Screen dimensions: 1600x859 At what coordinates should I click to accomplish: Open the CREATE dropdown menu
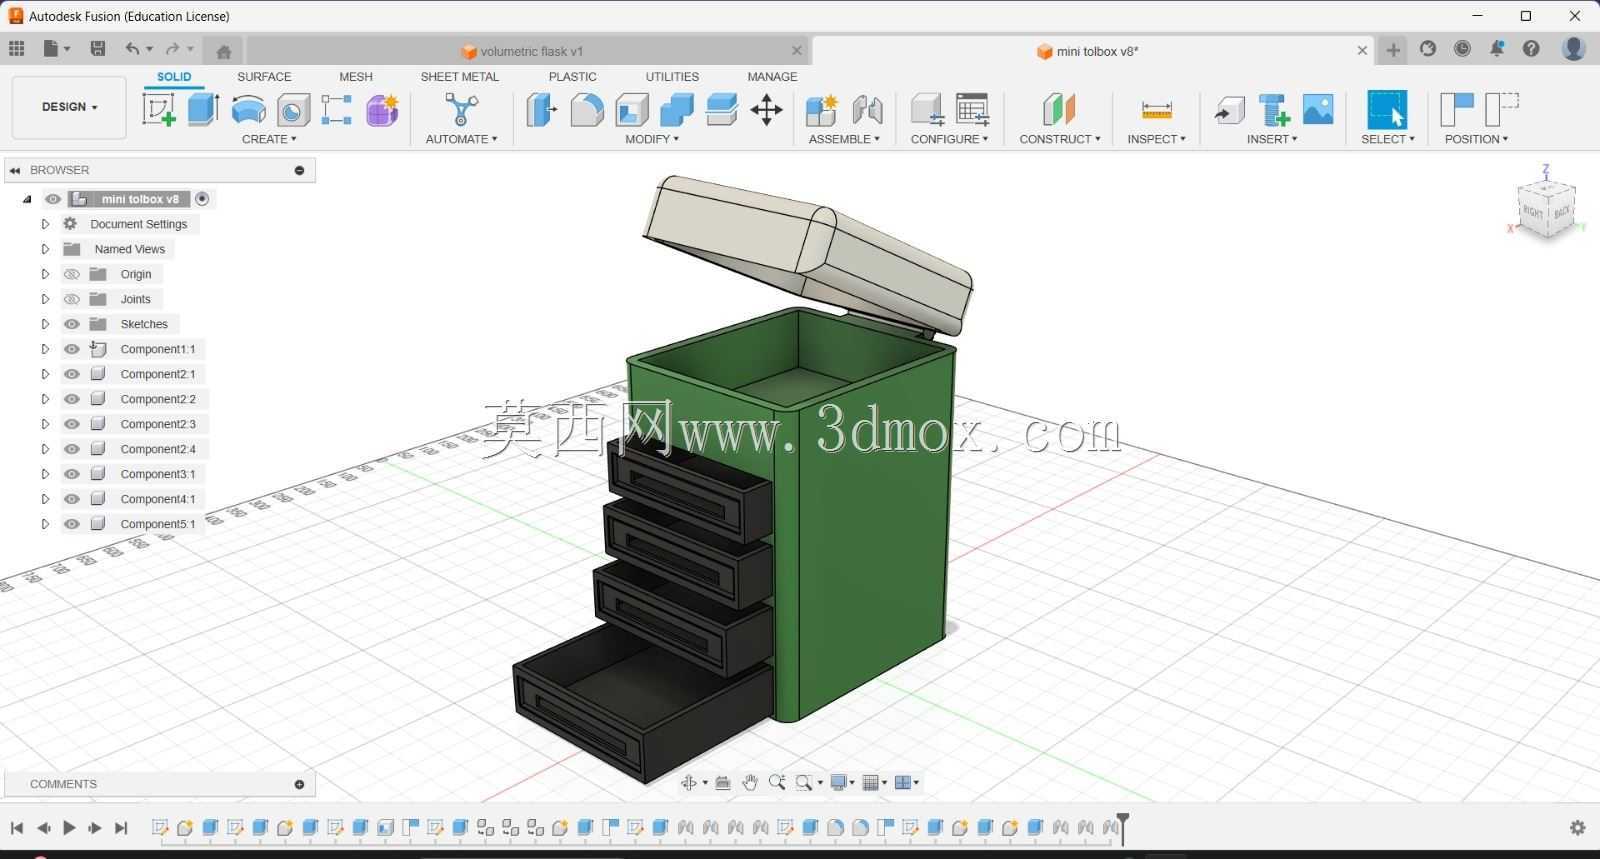[x=269, y=139]
